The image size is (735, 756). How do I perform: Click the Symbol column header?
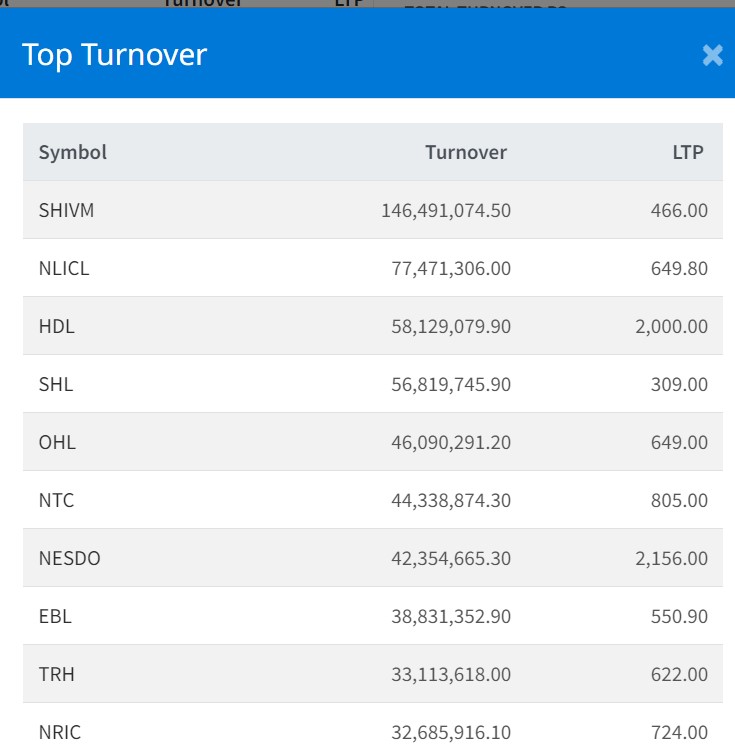pos(72,153)
